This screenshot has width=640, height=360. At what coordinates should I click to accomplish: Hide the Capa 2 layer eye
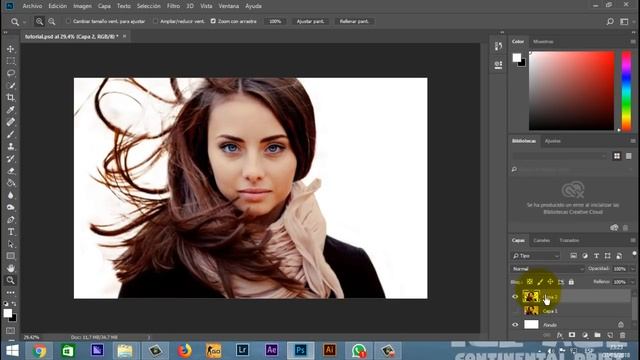pyautogui.click(x=515, y=297)
